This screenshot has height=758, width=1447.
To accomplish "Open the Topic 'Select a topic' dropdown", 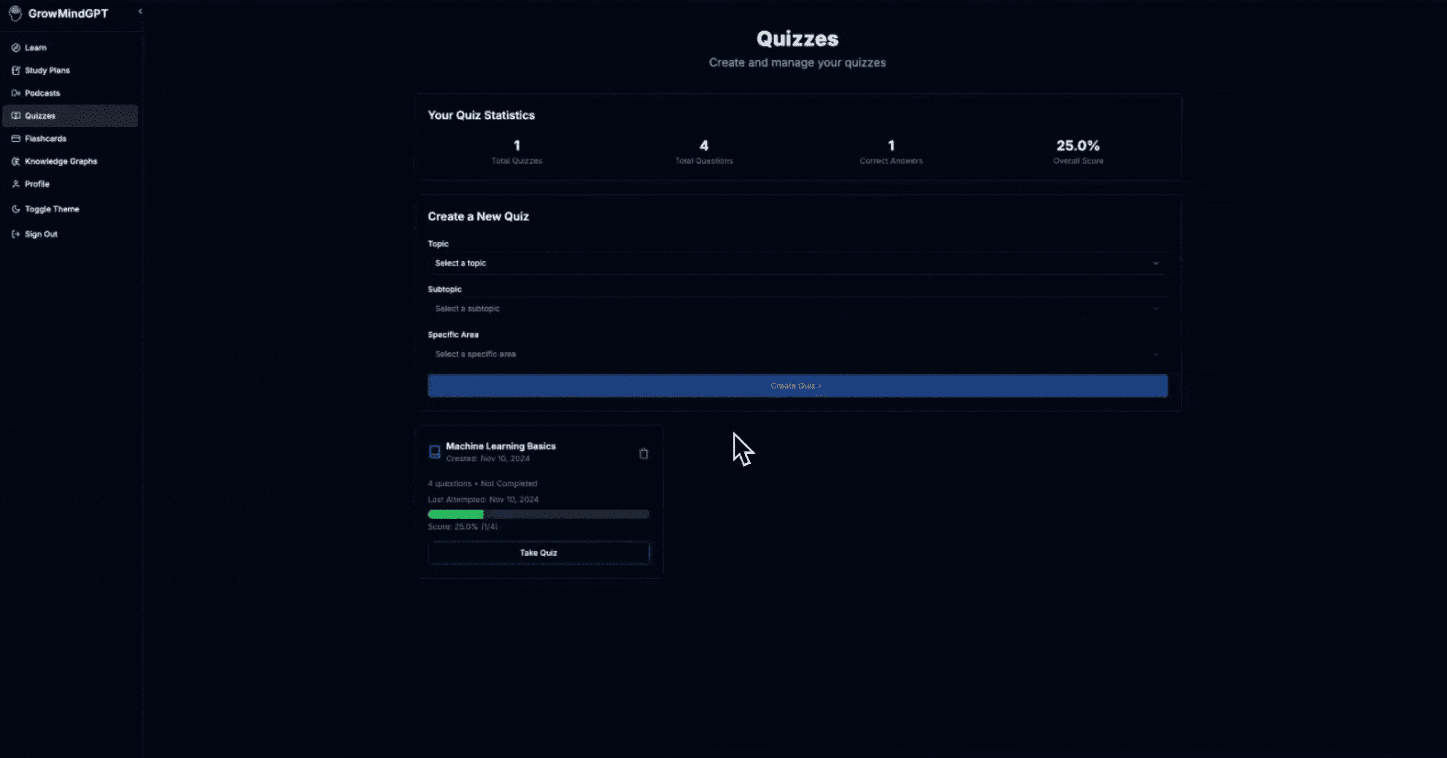I will 797,263.
